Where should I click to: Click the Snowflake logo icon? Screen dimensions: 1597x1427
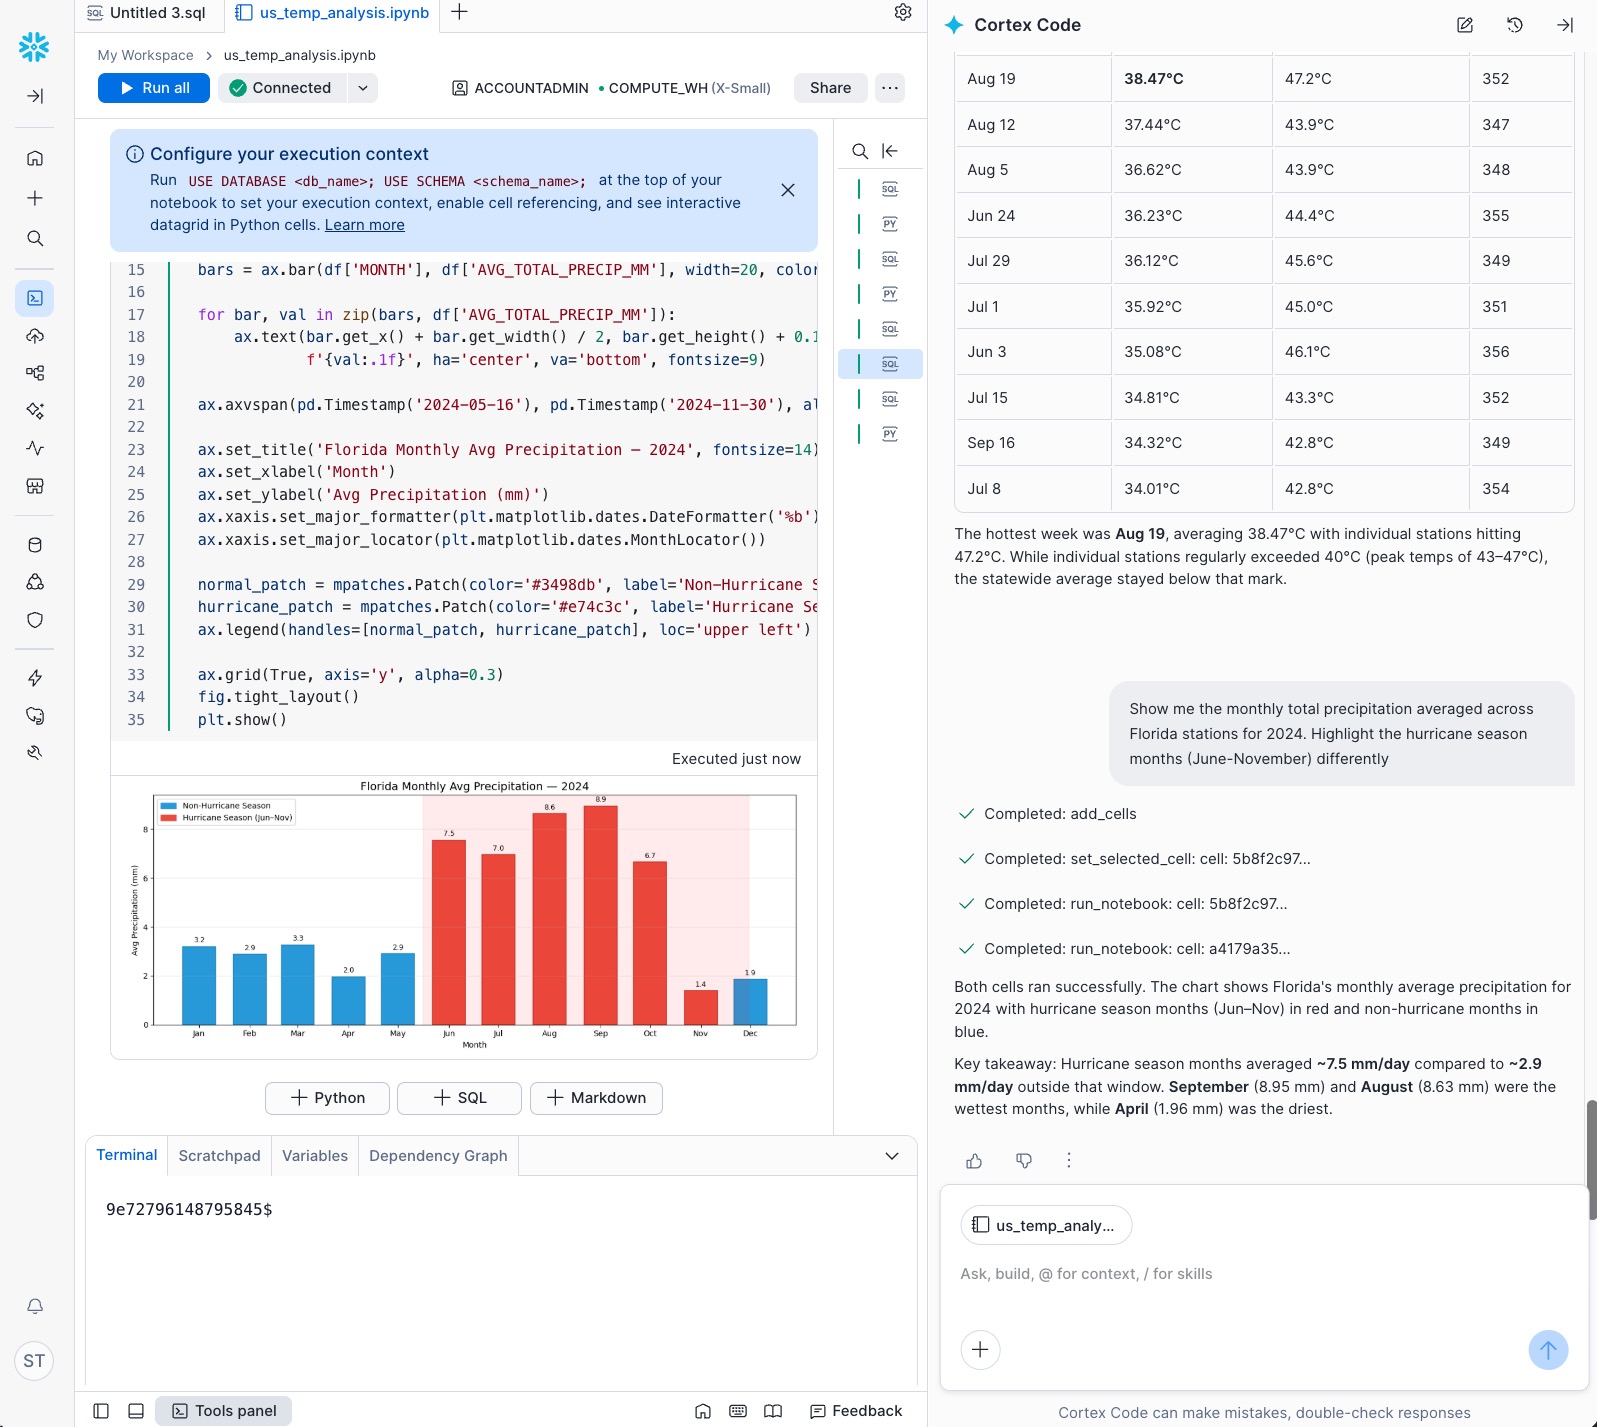[x=34, y=46]
